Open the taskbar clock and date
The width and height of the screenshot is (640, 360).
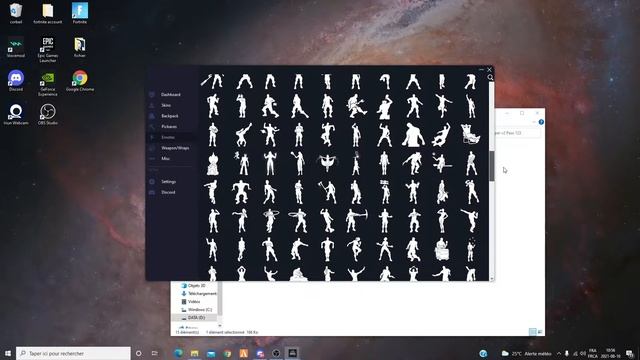coord(611,353)
